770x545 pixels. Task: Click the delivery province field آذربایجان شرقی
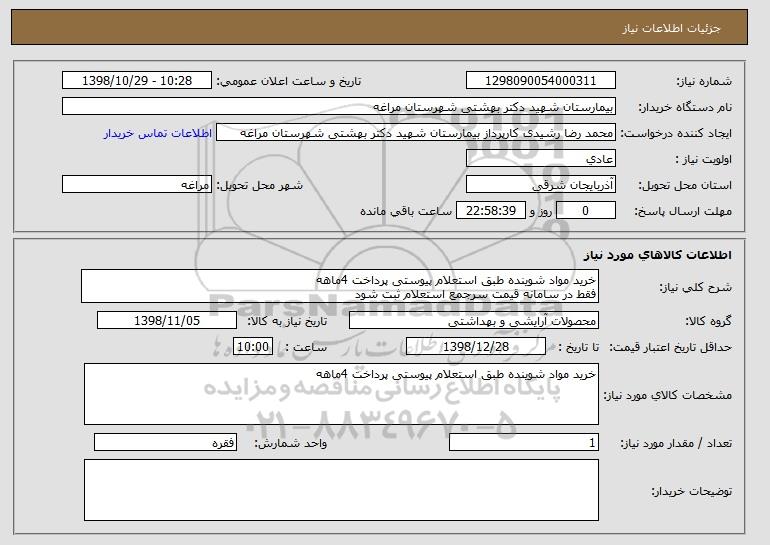tap(541, 185)
